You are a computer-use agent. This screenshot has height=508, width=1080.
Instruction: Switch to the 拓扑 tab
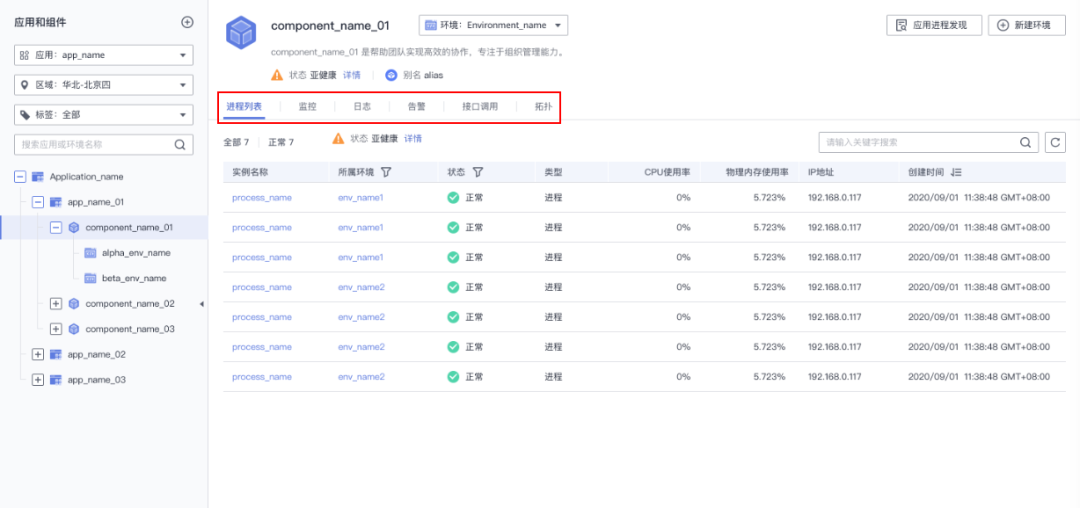543,107
